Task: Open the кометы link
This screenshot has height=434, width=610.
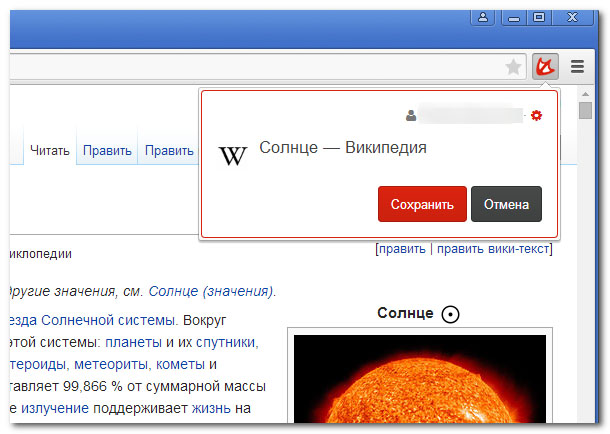Action: (x=180, y=365)
